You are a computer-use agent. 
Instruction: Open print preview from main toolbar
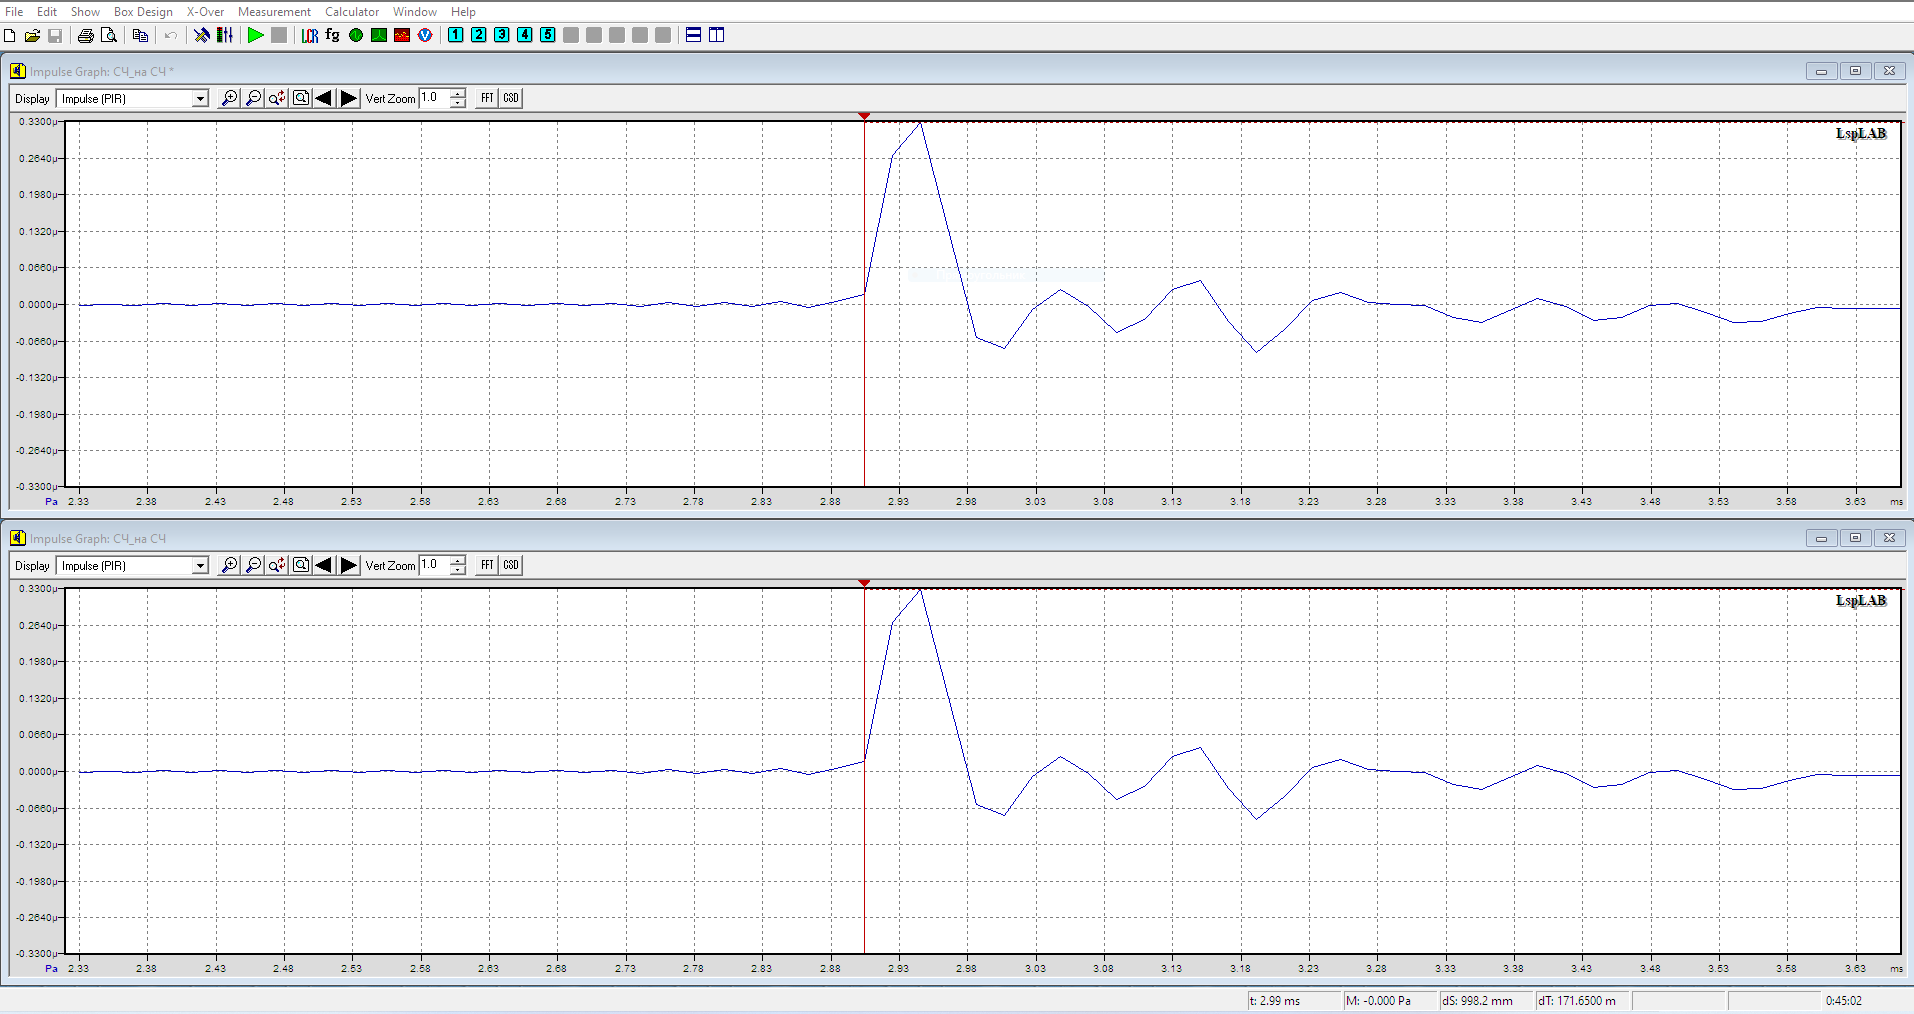coord(109,35)
